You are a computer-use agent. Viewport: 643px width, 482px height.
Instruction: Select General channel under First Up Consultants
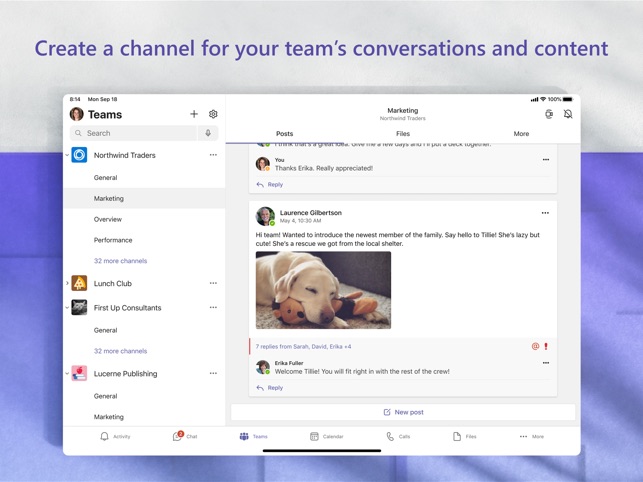click(144, 330)
